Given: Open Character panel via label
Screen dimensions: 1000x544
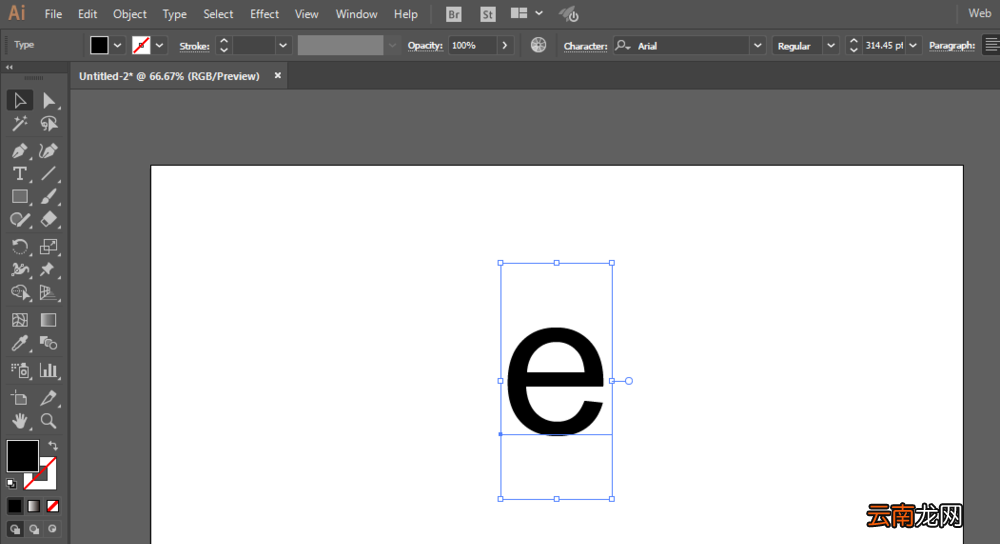Looking at the screenshot, I should (585, 46).
